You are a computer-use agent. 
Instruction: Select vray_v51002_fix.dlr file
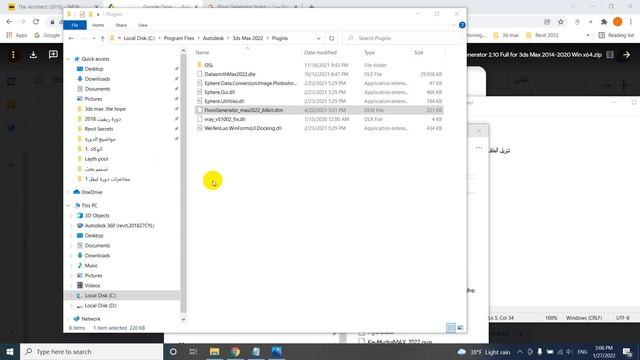(225, 119)
